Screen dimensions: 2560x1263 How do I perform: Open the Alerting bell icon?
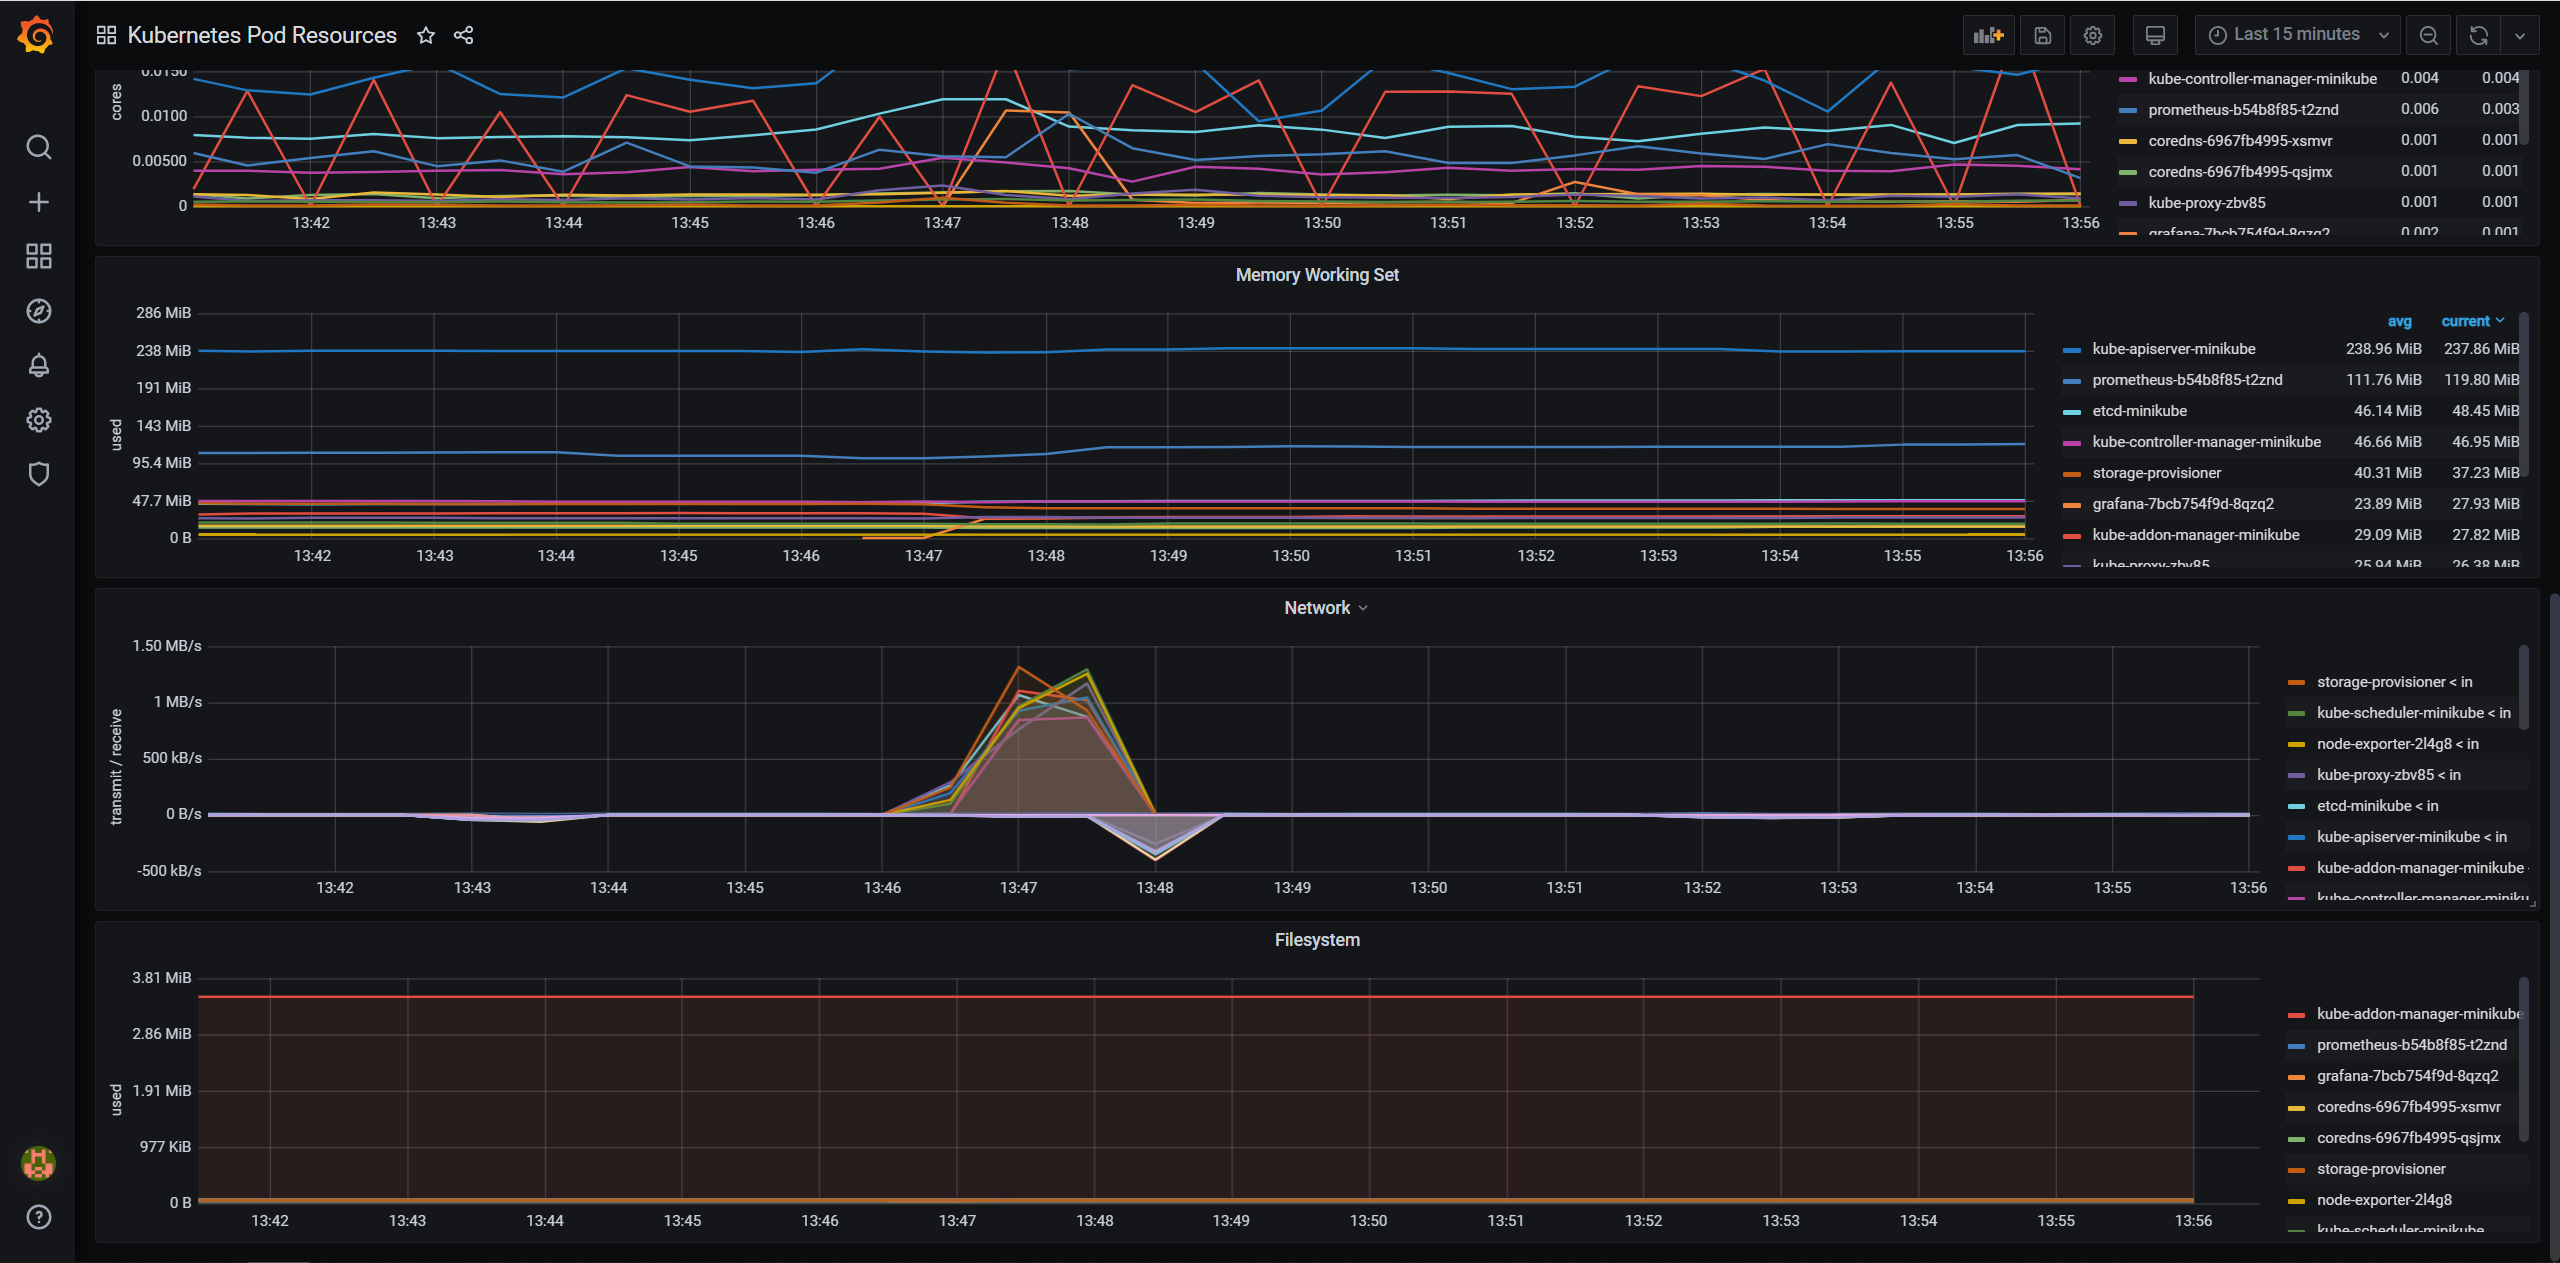coord(38,366)
